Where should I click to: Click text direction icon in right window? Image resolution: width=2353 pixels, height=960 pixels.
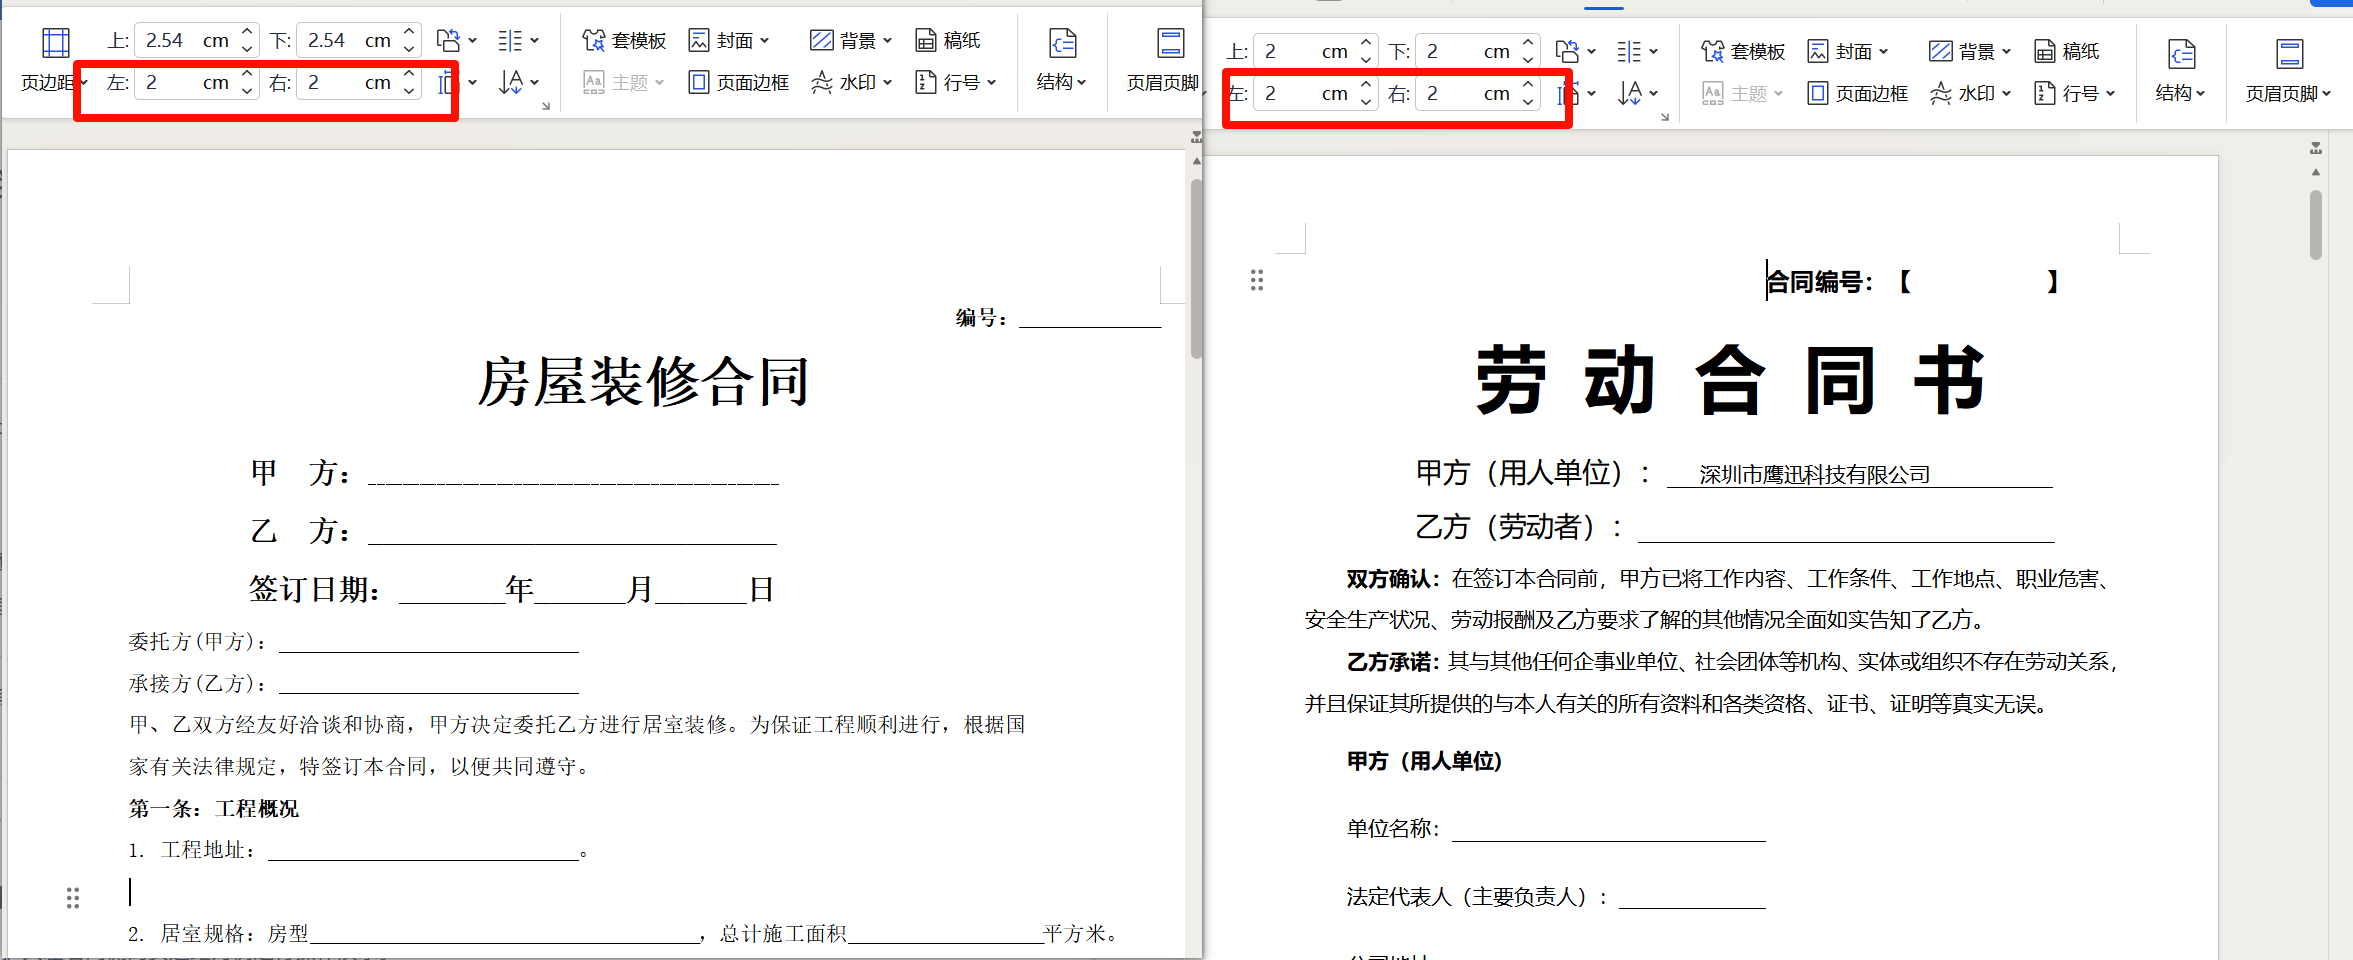tap(1629, 93)
